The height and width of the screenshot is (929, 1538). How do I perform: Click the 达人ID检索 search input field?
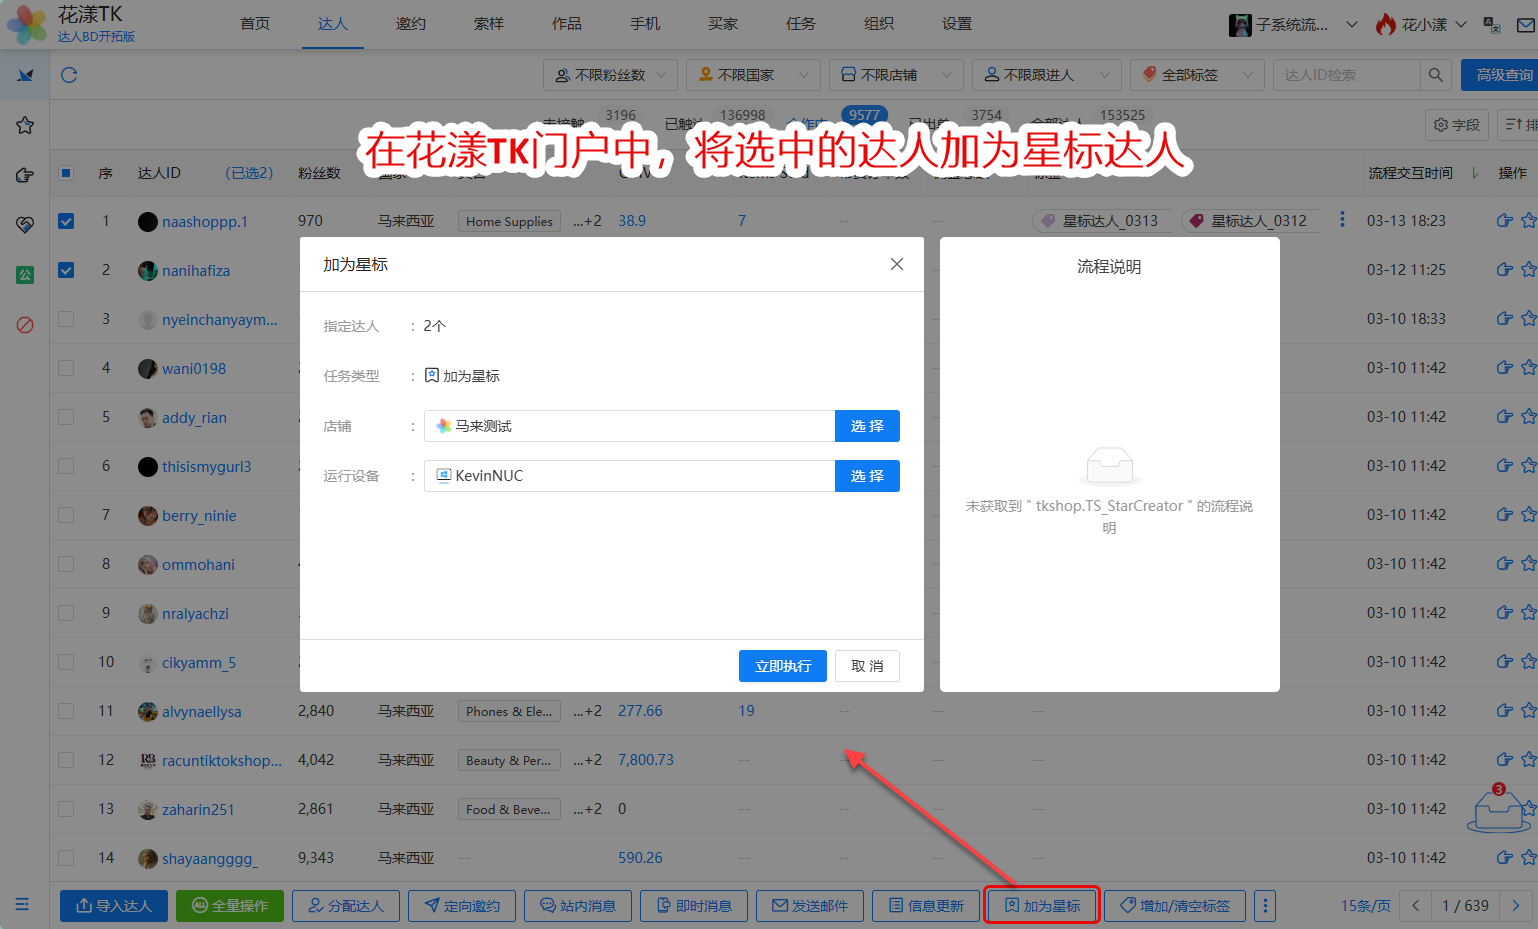[1345, 75]
